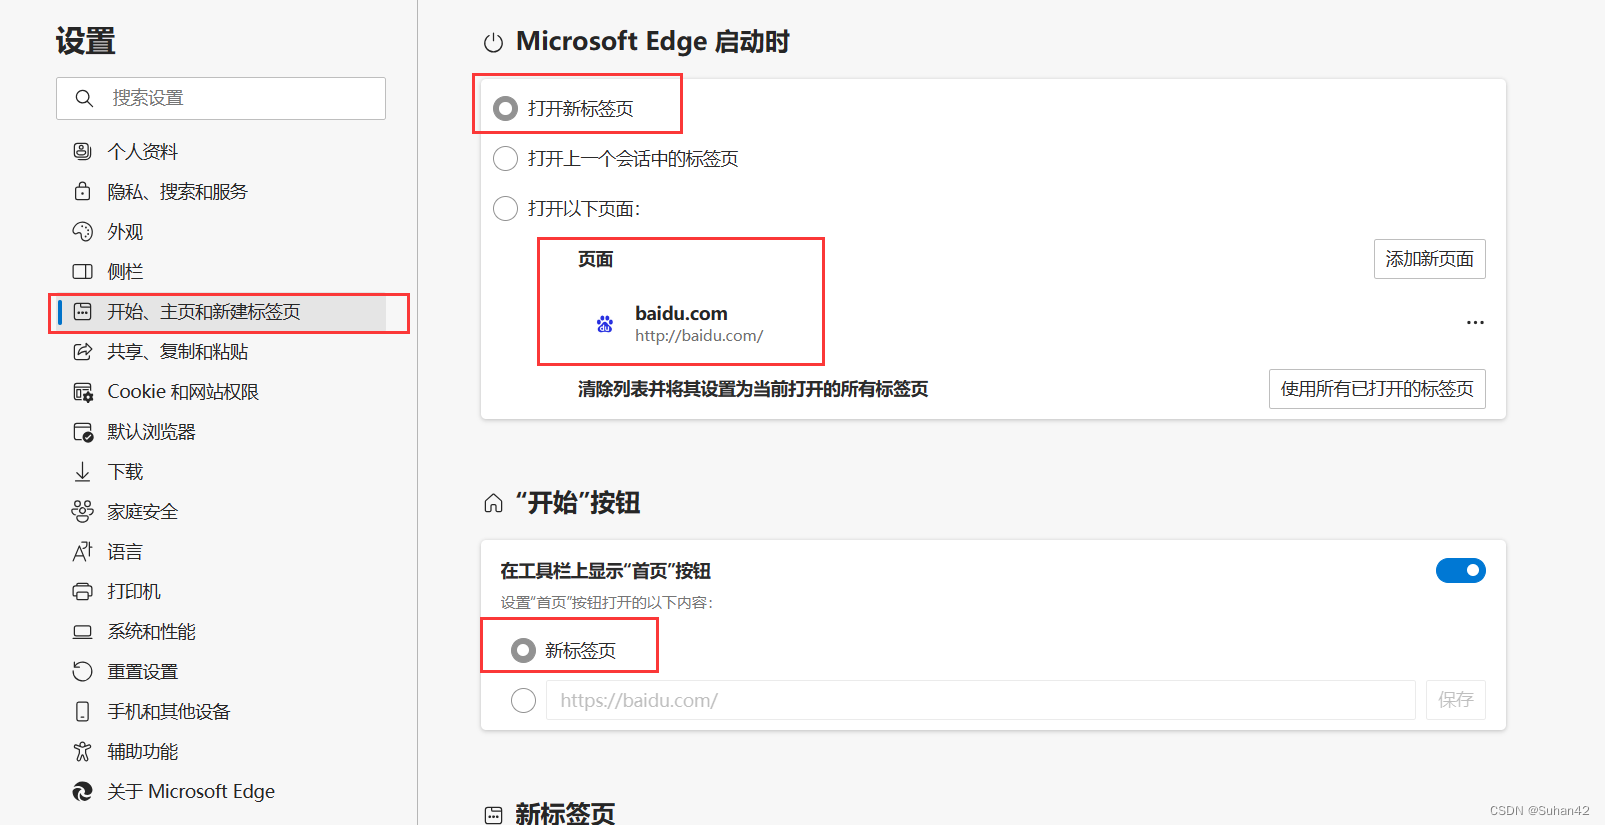Select the 新标签页 home button radio
This screenshot has height=825, width=1605.
point(523,650)
